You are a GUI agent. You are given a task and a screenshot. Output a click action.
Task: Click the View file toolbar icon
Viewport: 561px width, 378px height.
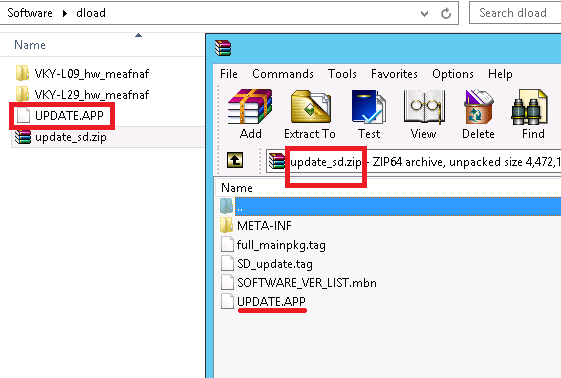[x=424, y=107]
